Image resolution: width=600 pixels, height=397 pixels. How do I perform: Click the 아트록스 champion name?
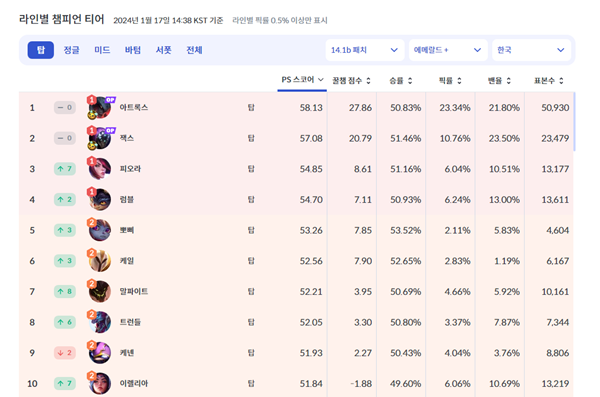[x=134, y=108]
